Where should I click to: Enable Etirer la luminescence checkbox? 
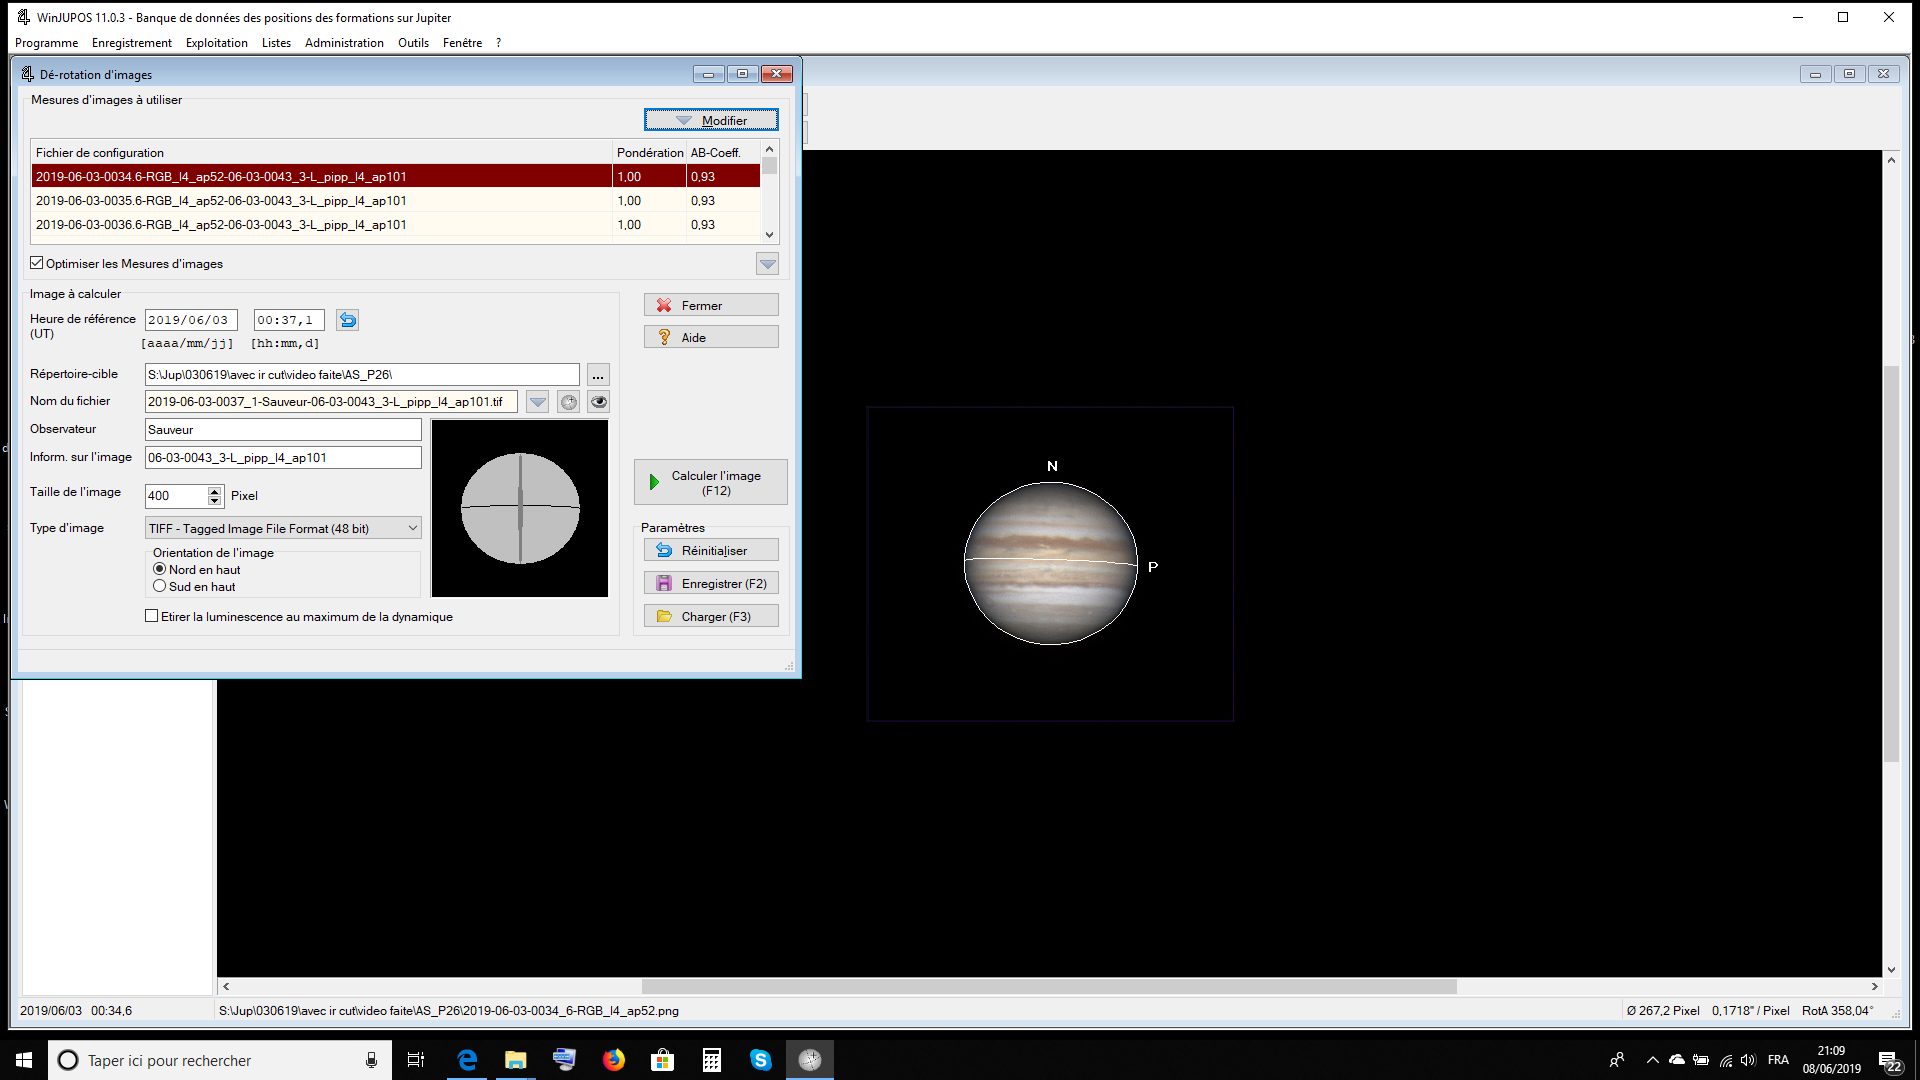(152, 616)
